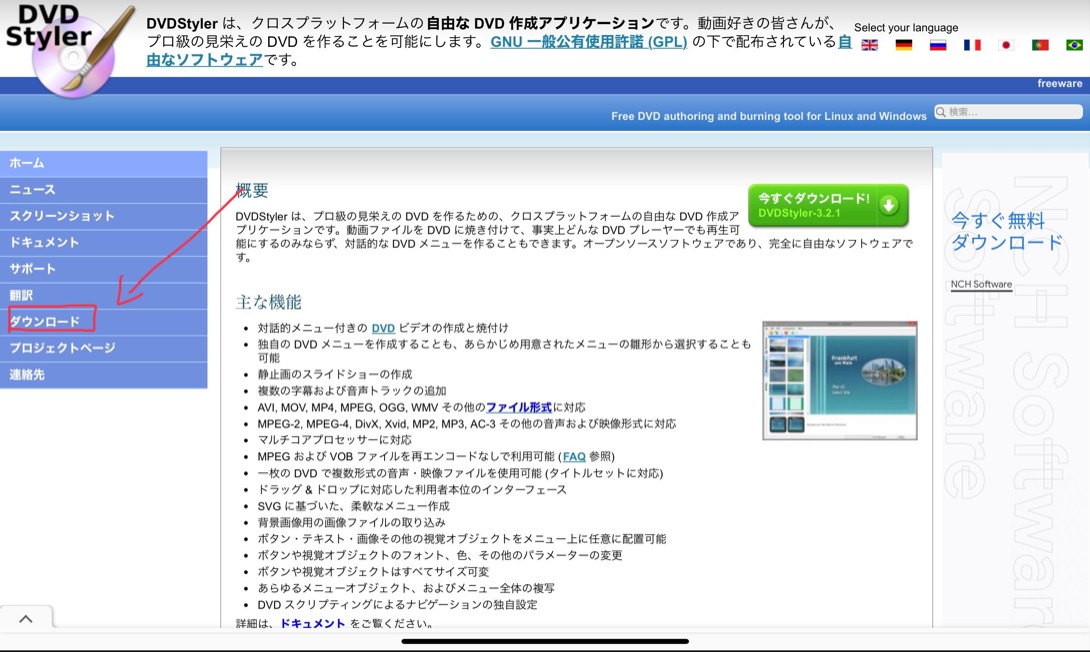
Task: Click the 'Free DVD authoring and burning tool' tagline
Action: [768, 116]
